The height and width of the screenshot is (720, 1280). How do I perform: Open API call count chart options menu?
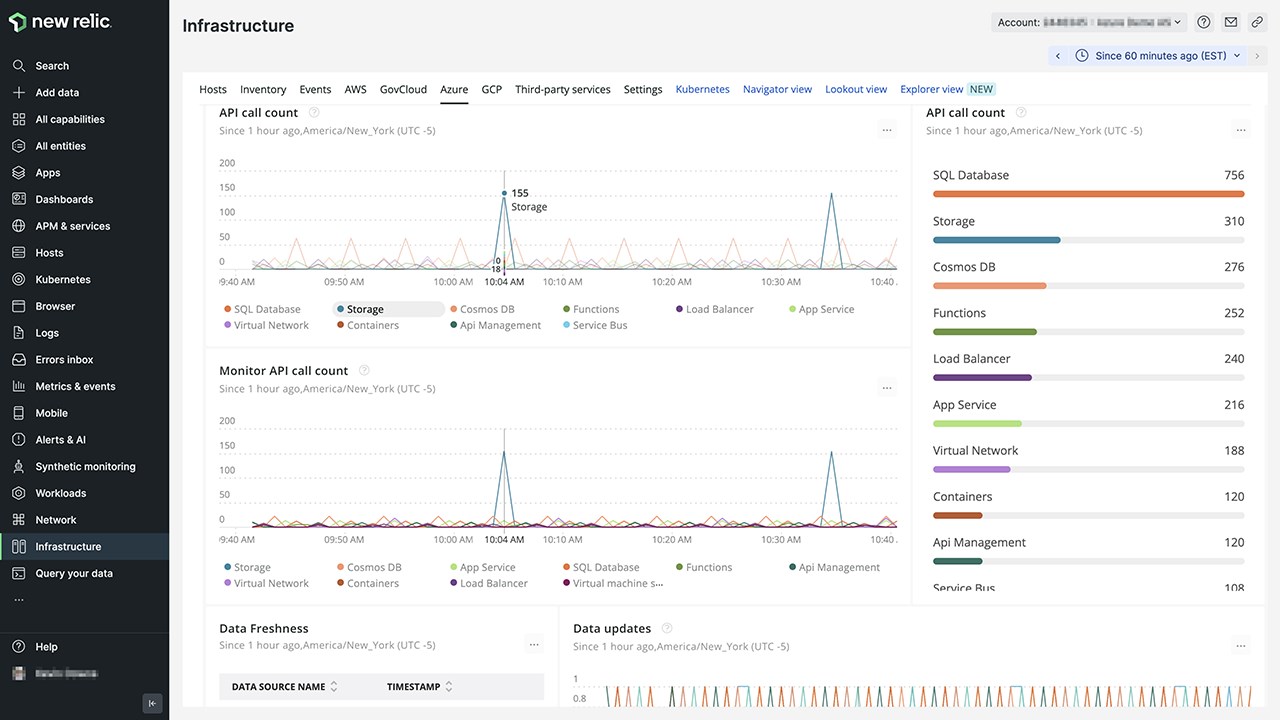click(887, 130)
